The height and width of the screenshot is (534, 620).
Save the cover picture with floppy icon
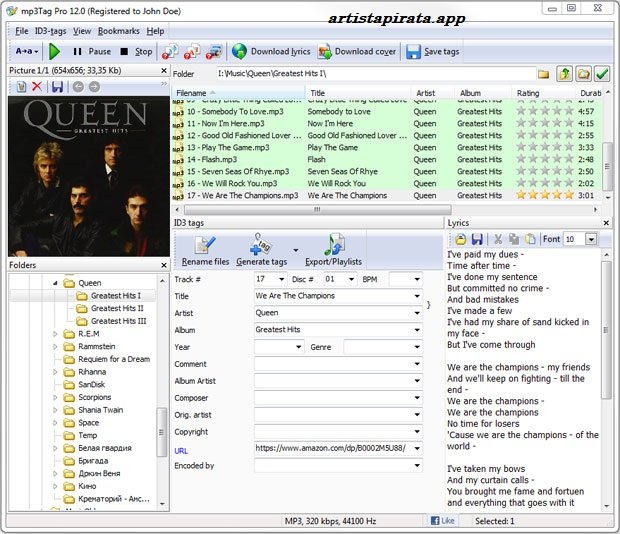click(x=57, y=87)
